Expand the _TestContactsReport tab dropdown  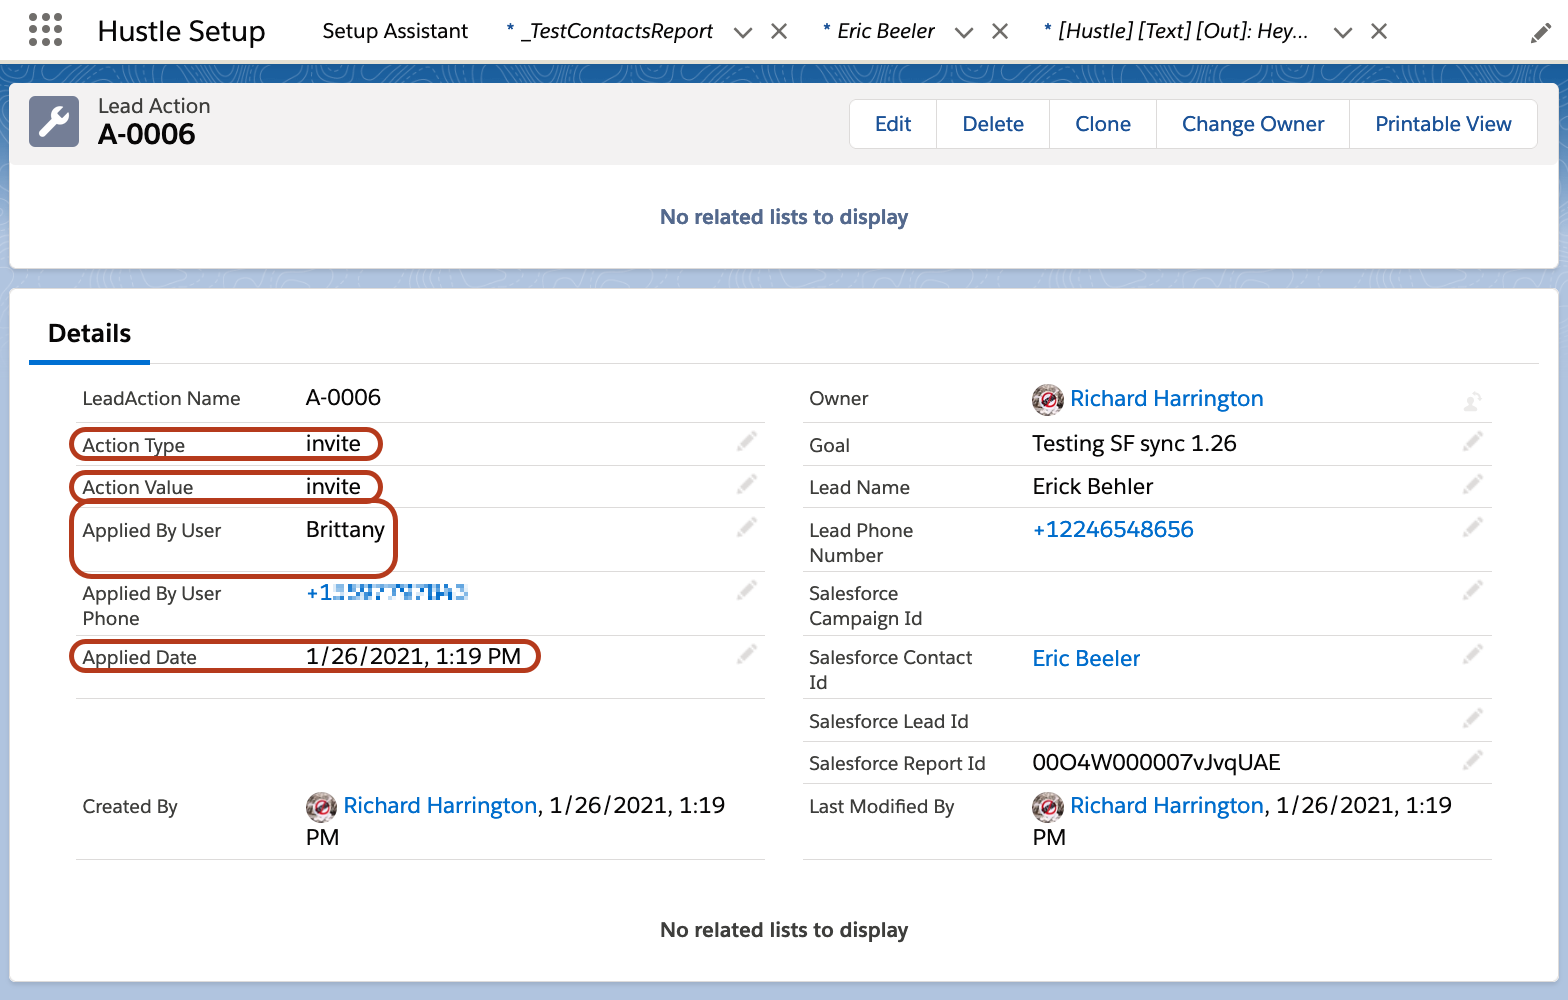743,33
